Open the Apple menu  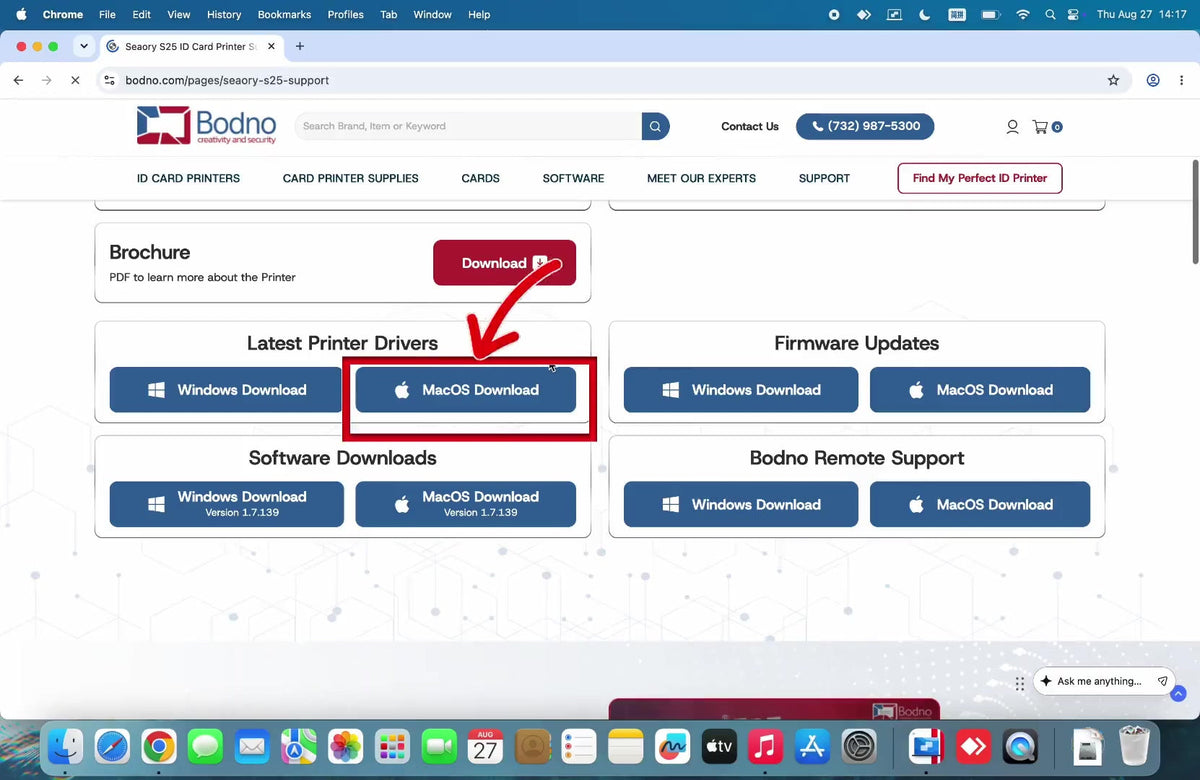[20, 15]
